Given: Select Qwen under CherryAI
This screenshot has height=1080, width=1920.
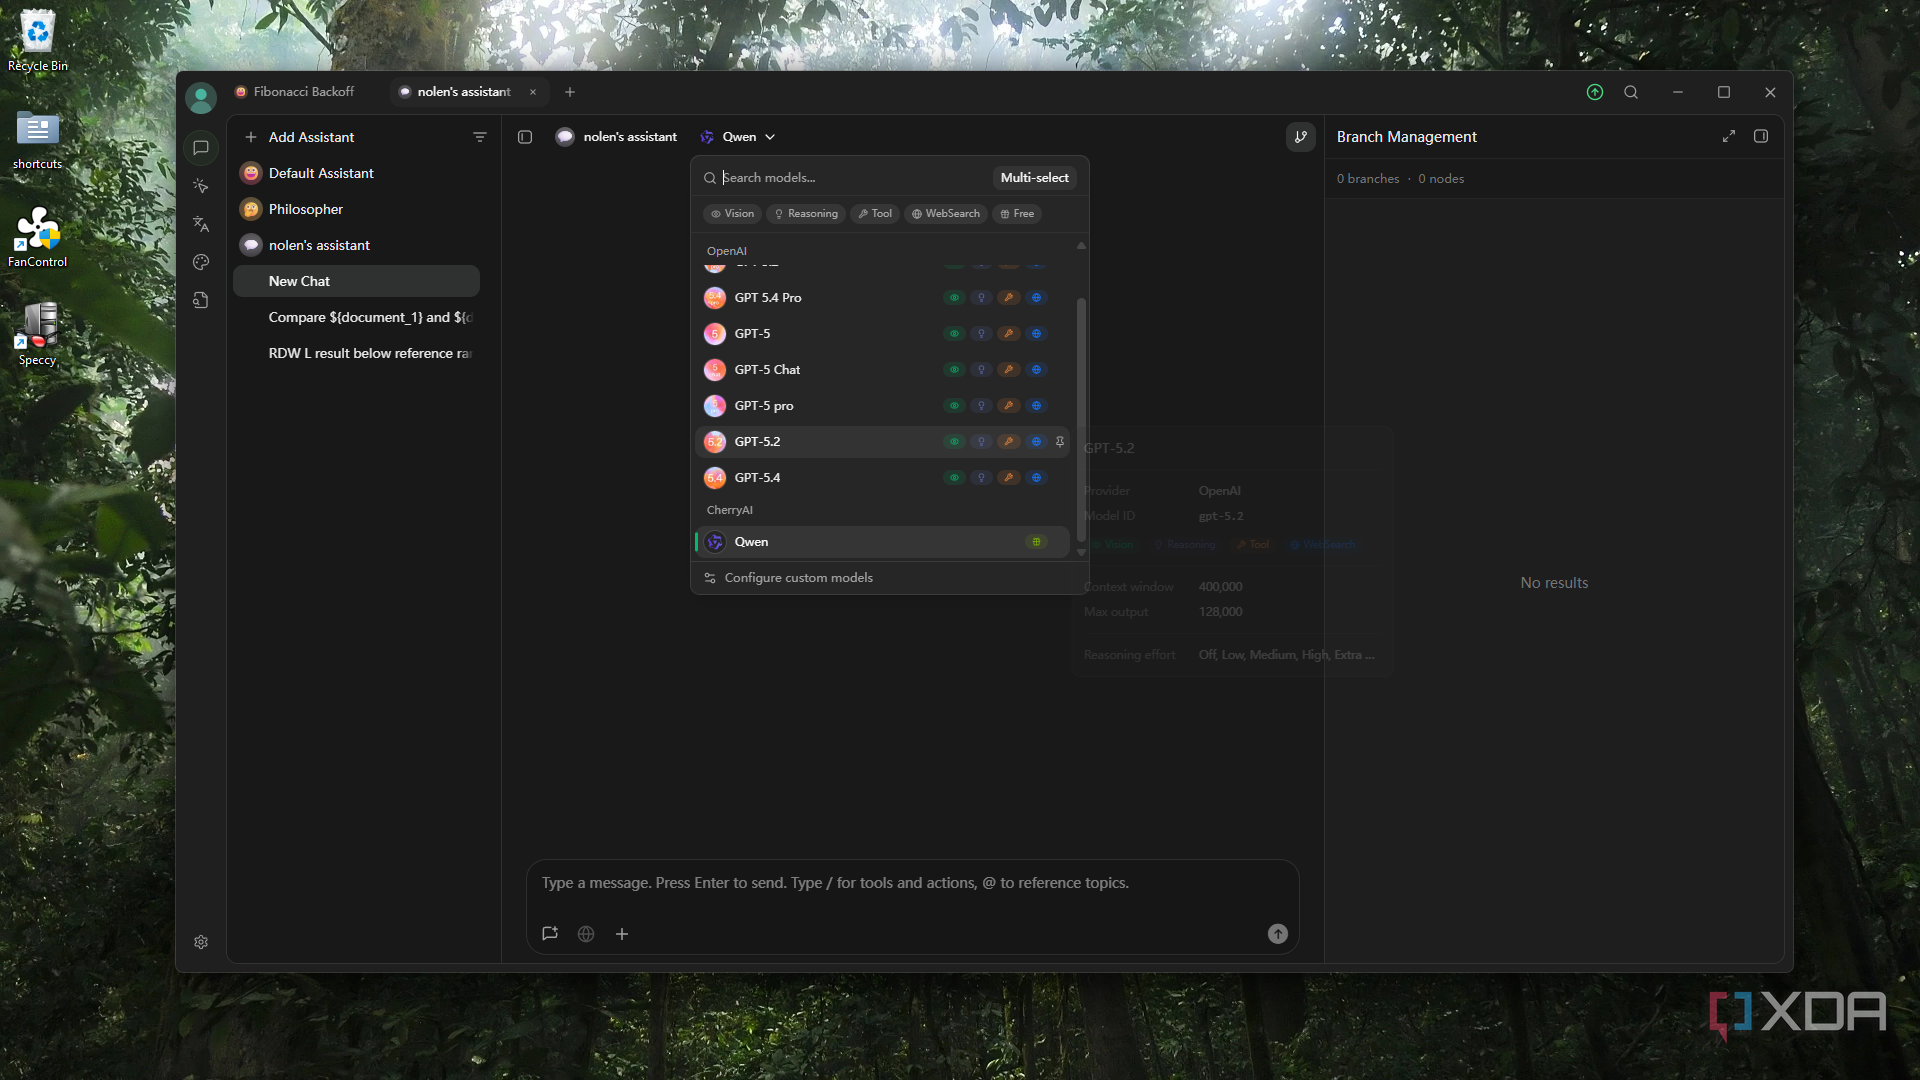Looking at the screenshot, I should point(882,541).
